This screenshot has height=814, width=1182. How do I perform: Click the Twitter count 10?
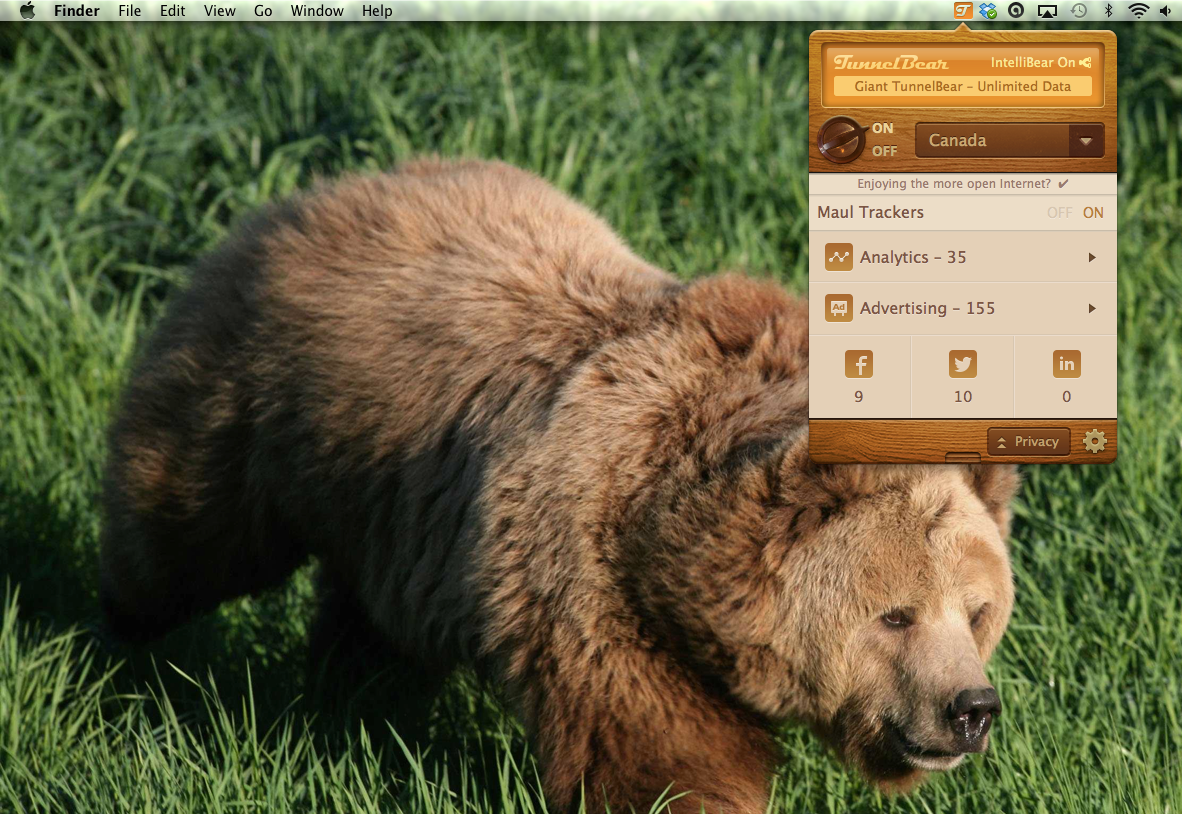(x=963, y=396)
